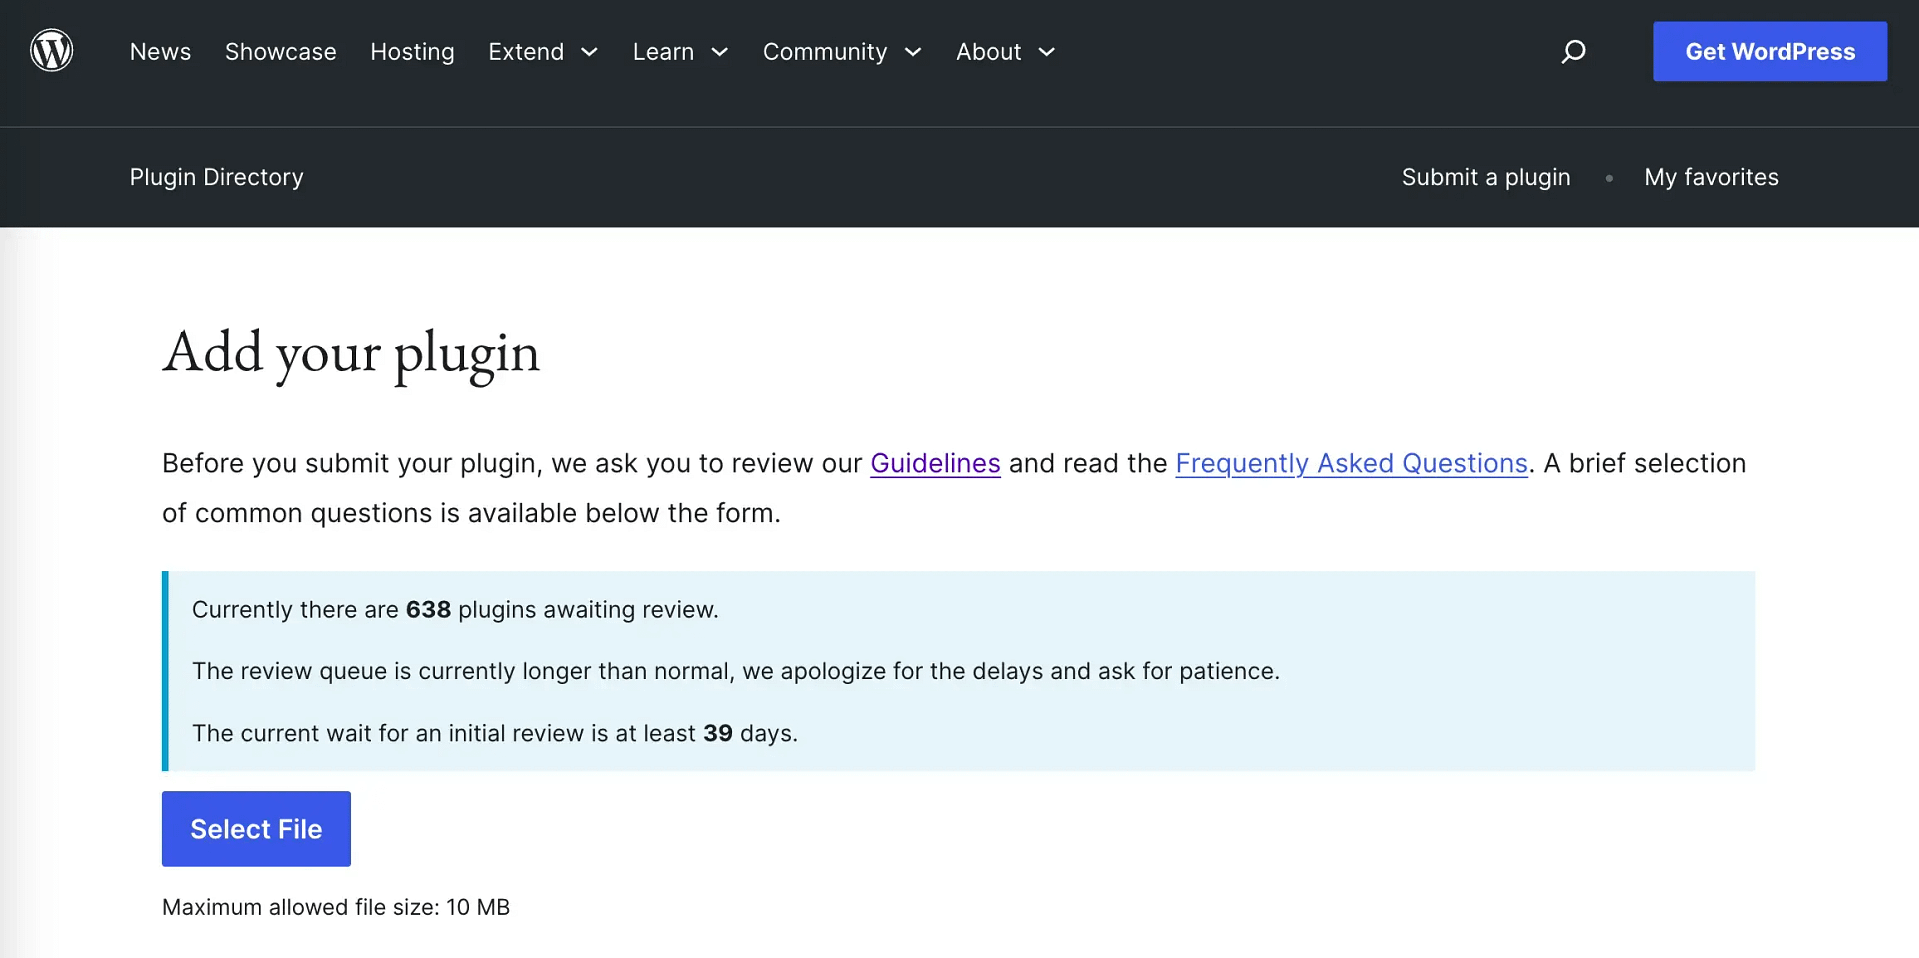This screenshot has width=1919, height=958.
Task: Click the Learn menu label
Action: 663,52
